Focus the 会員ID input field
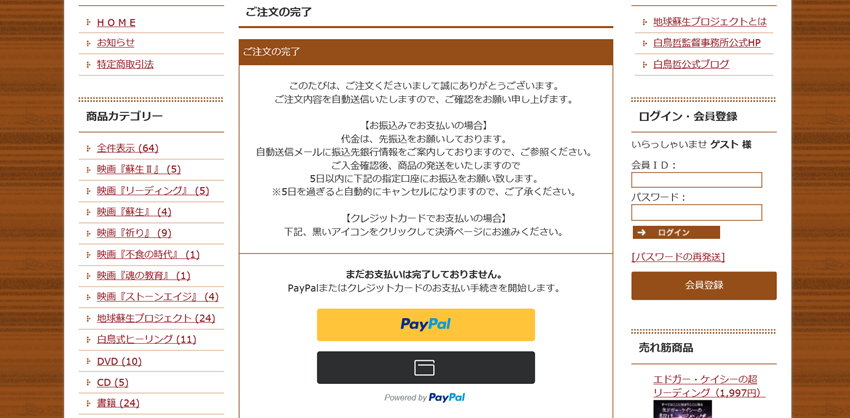 pos(697,180)
